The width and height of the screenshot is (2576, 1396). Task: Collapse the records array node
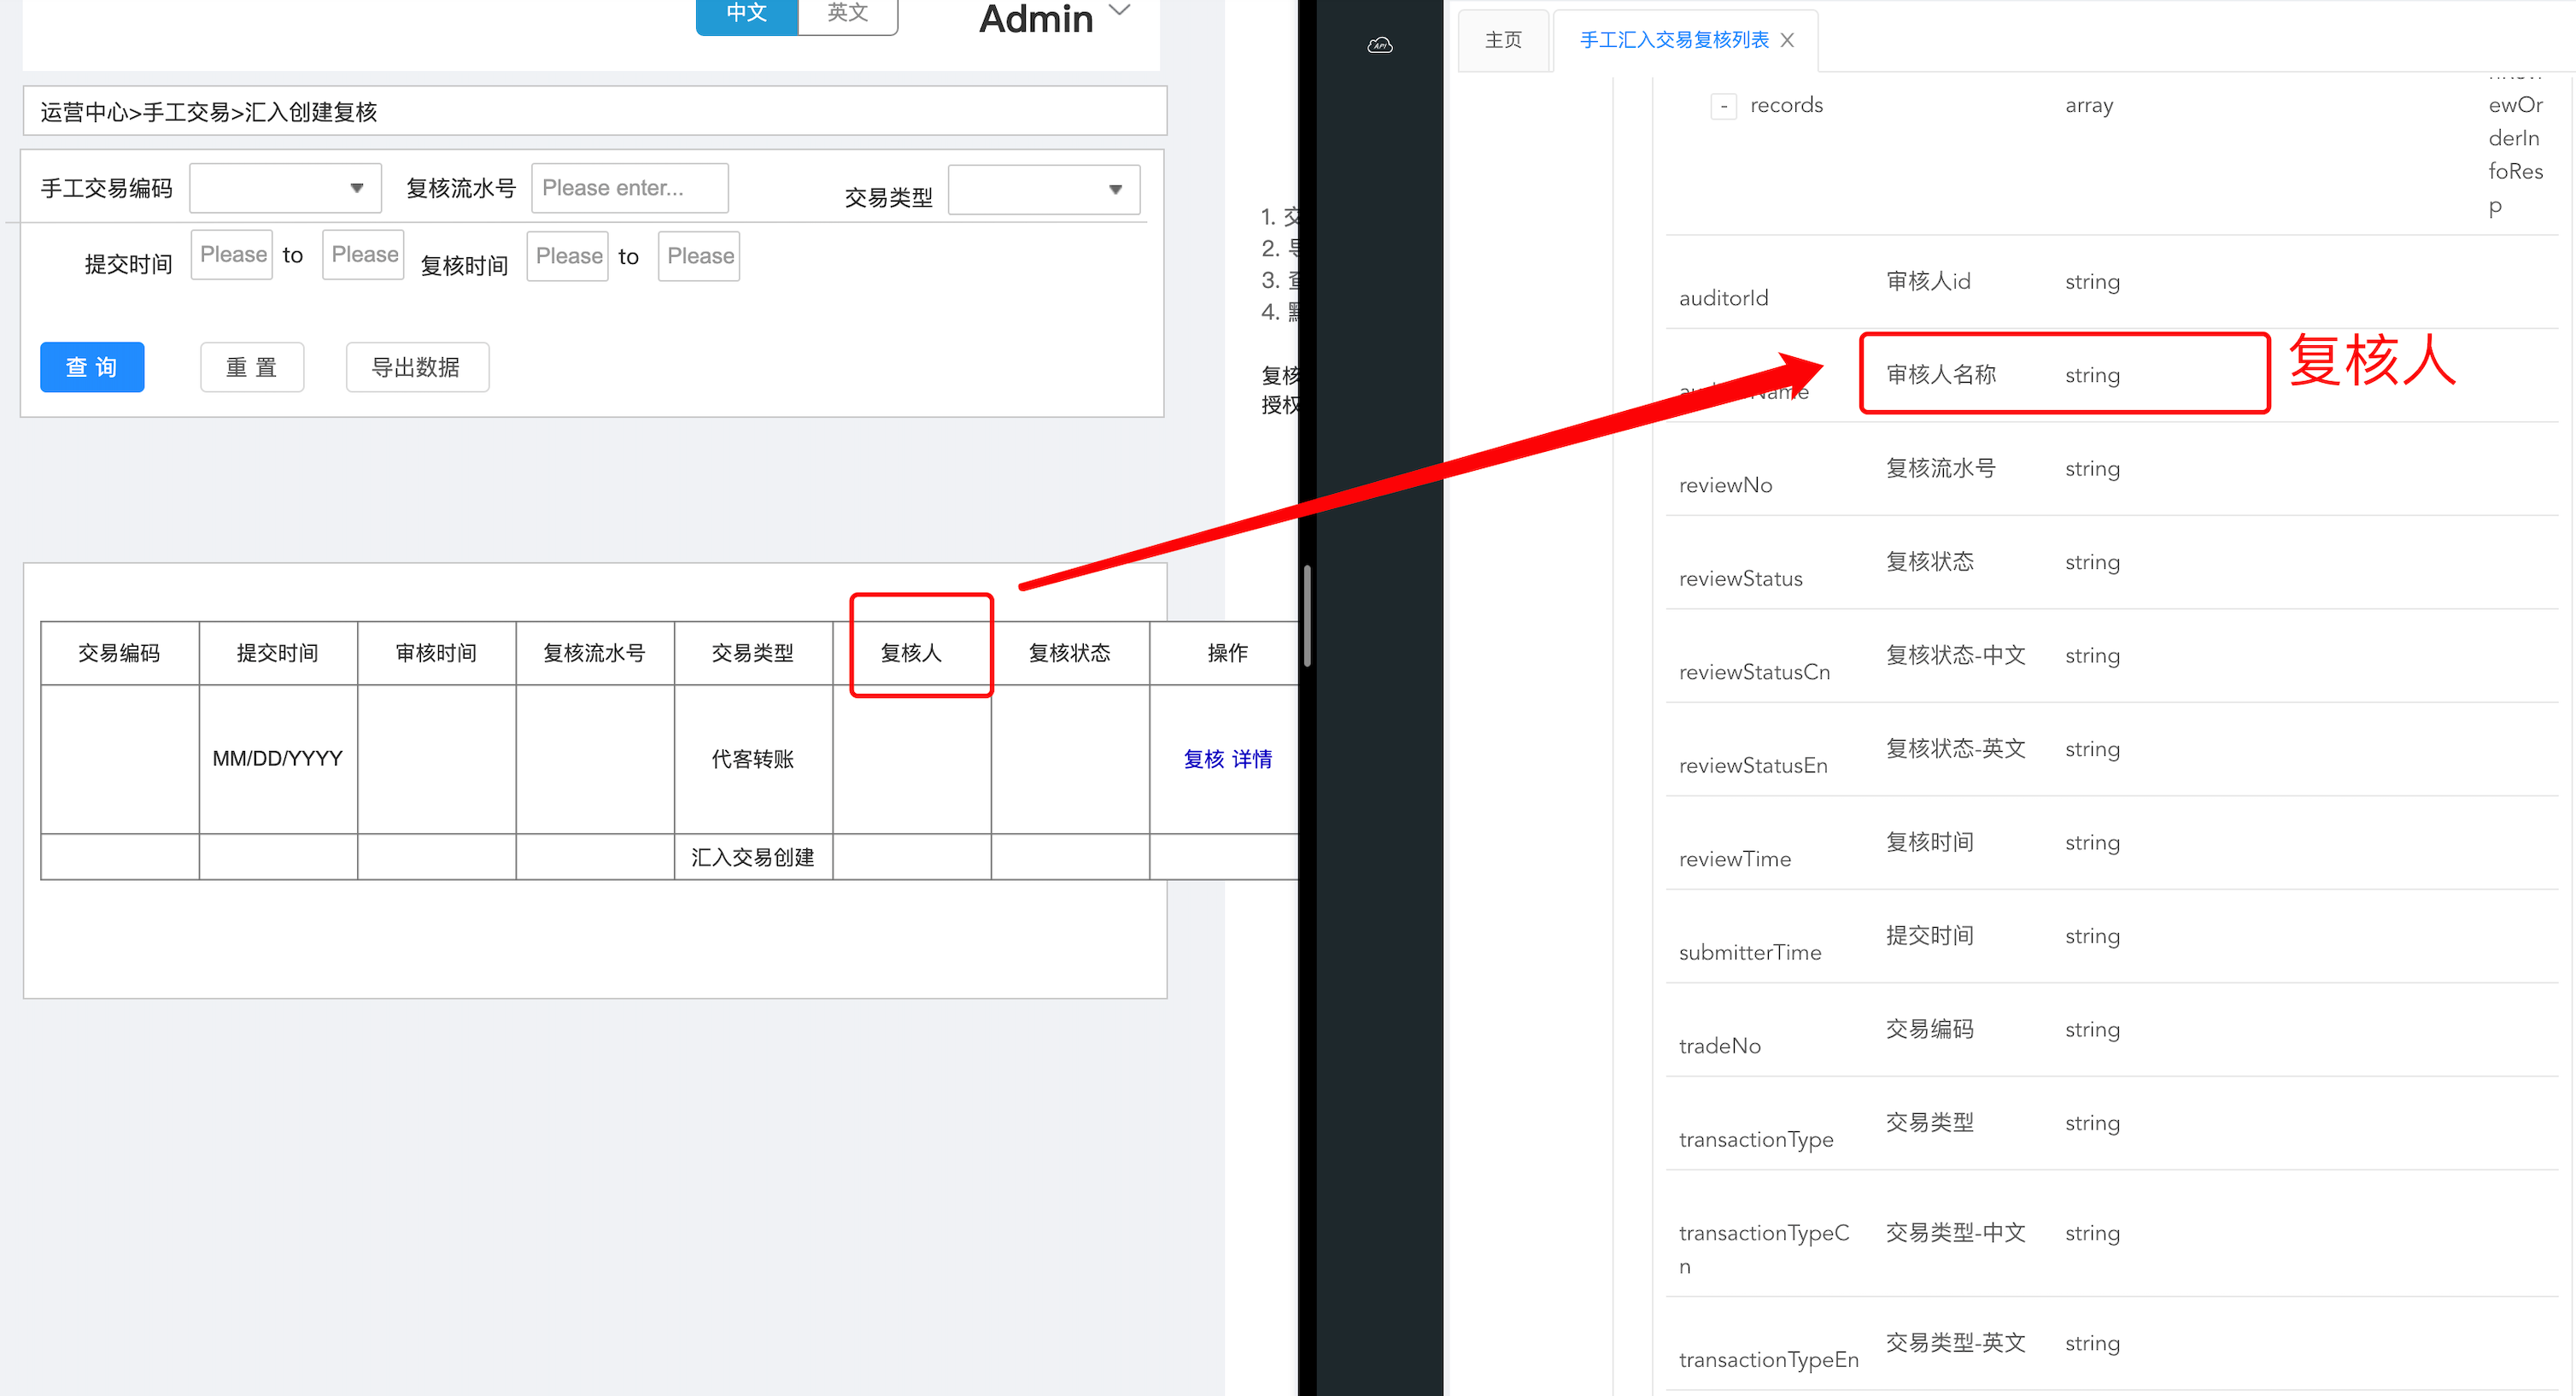tap(1723, 106)
